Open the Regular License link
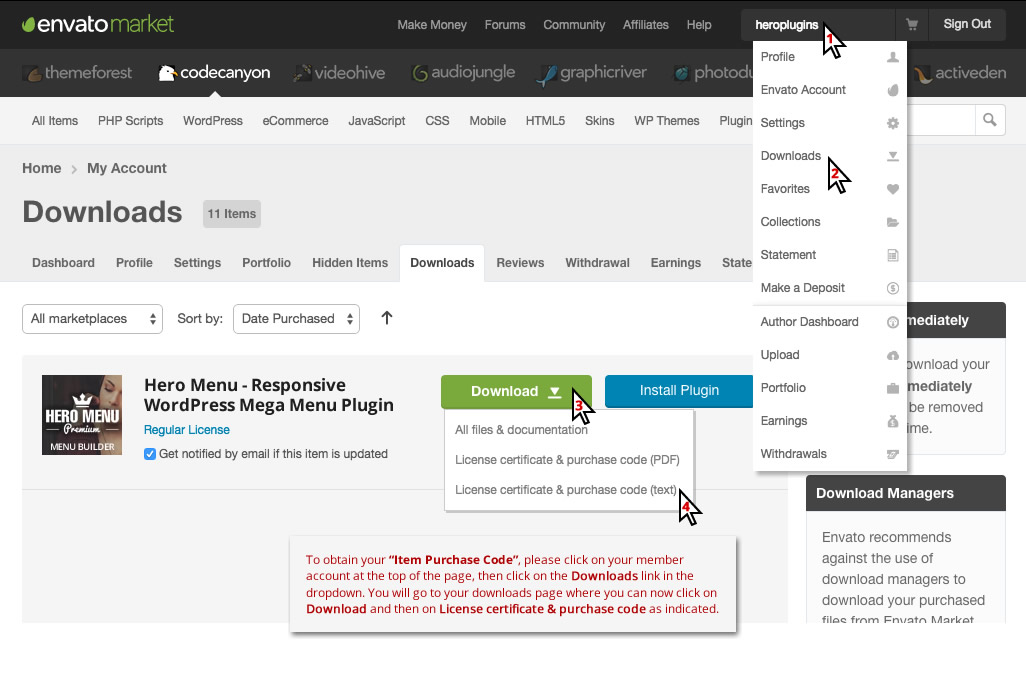The image size is (1026, 673). click(x=187, y=430)
